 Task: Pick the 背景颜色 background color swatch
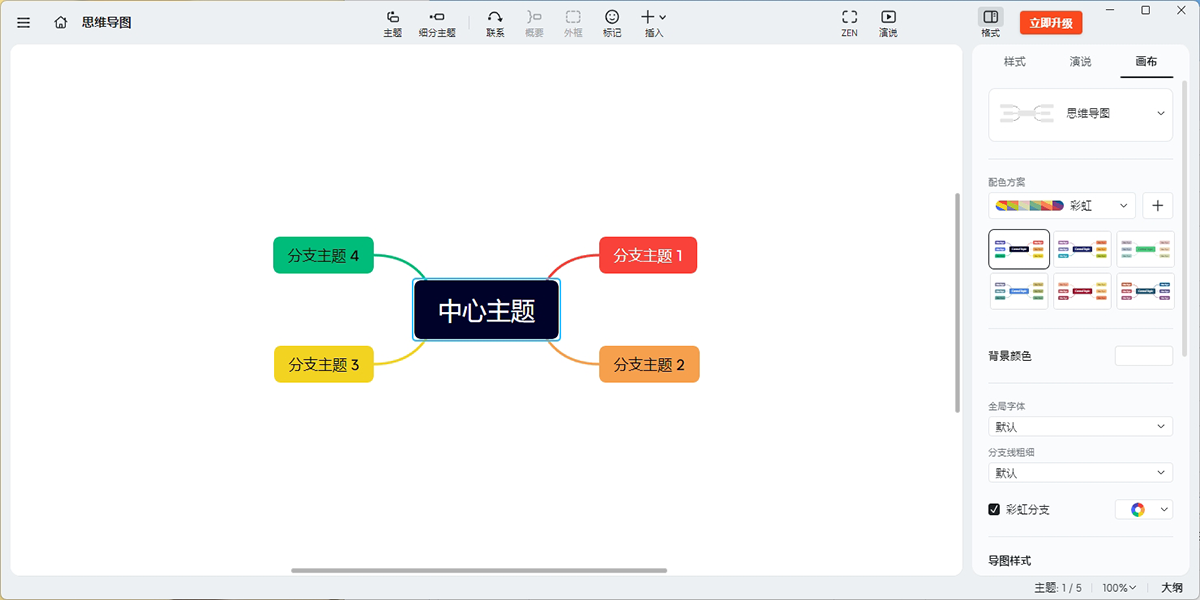click(1143, 356)
